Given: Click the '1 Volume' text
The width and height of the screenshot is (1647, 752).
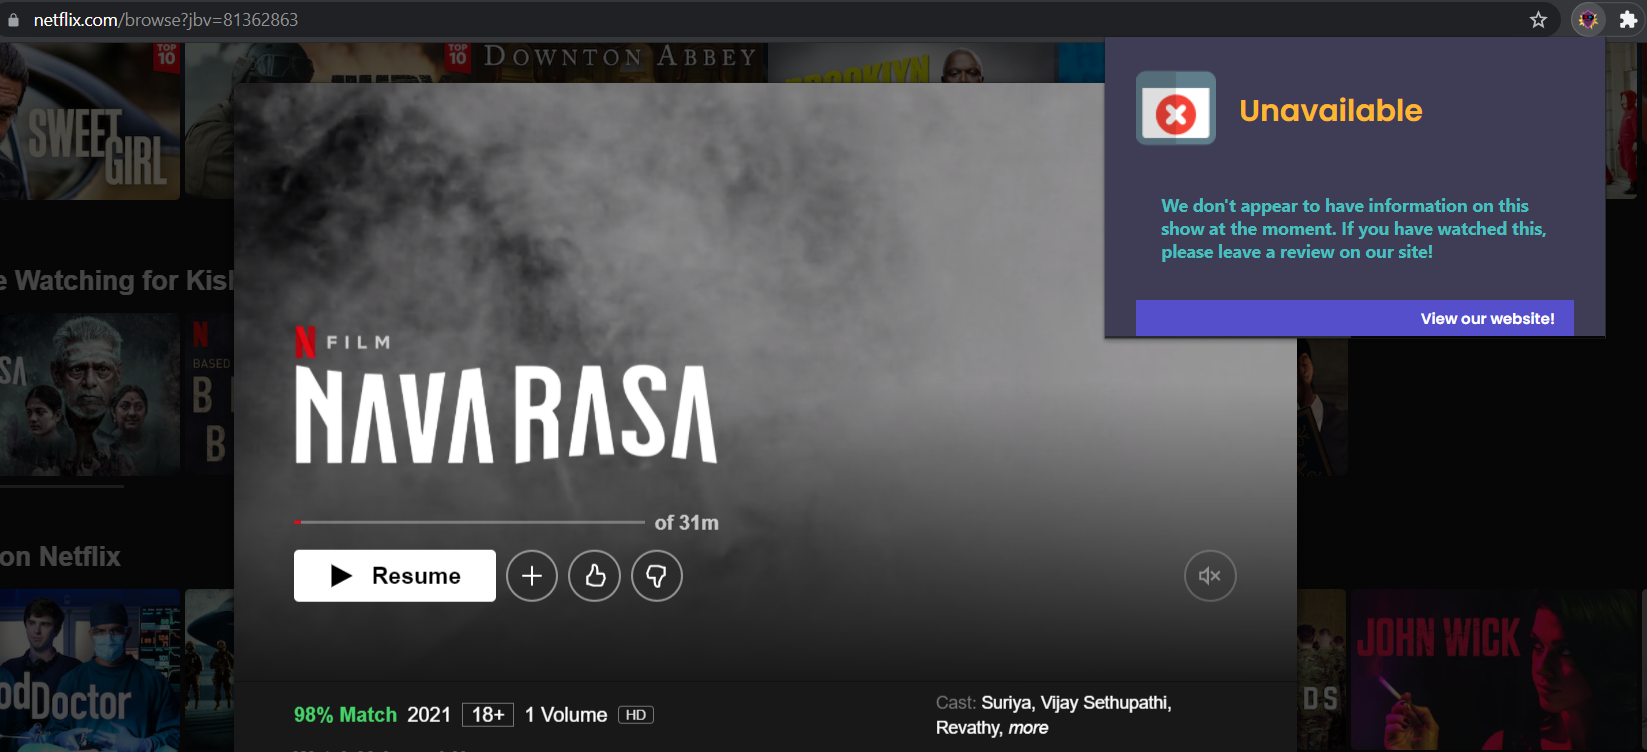Looking at the screenshot, I should pyautogui.click(x=566, y=715).
